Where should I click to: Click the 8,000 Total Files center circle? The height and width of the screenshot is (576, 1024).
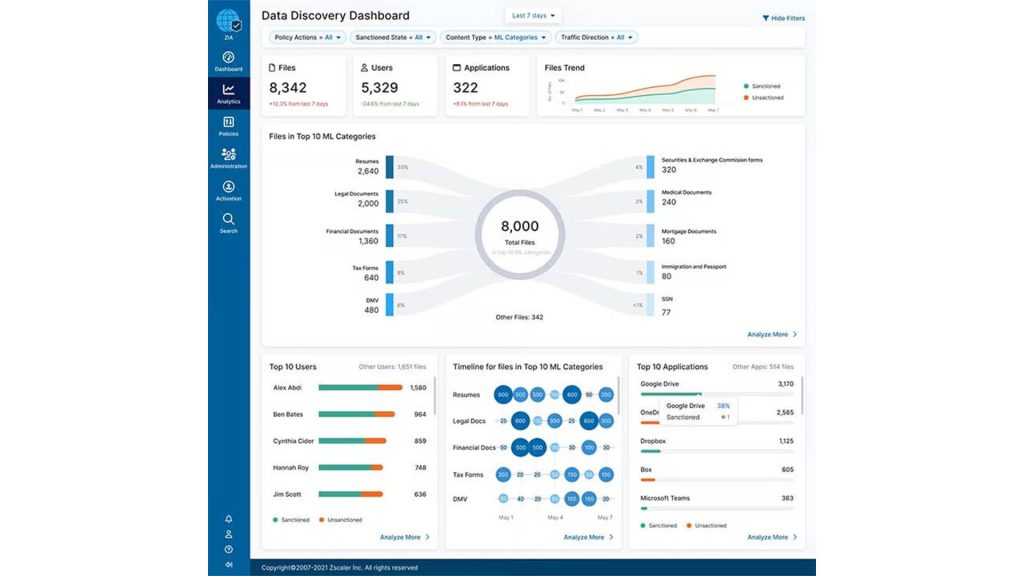pos(520,234)
